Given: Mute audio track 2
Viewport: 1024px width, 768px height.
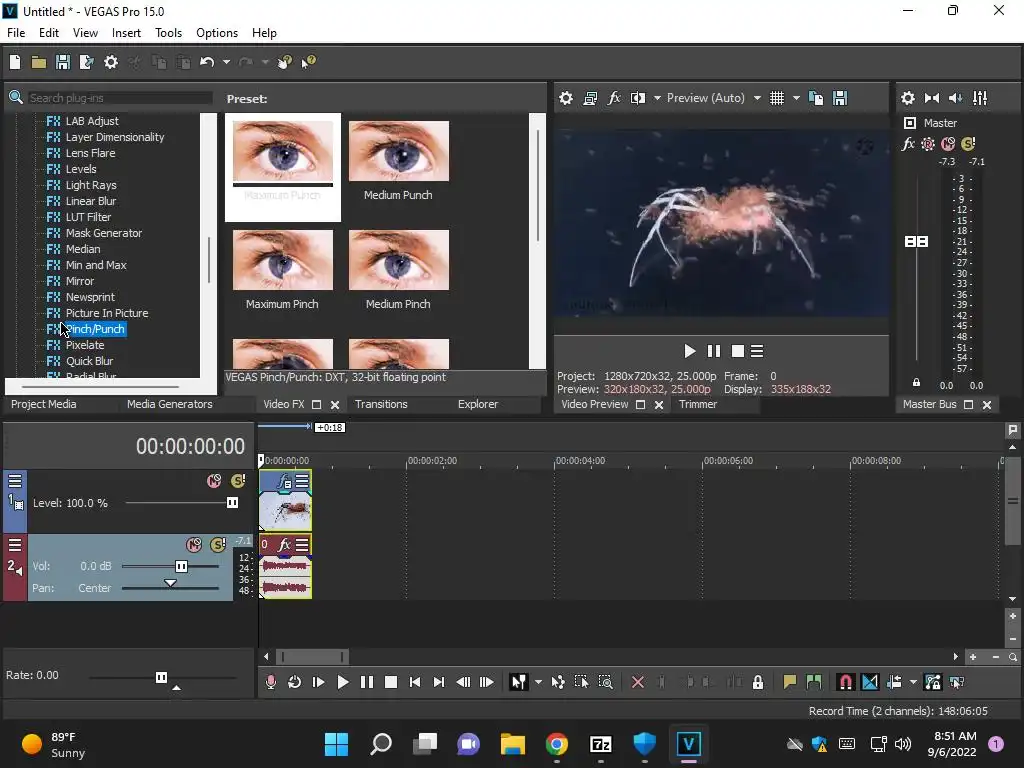Looking at the screenshot, I should [194, 545].
